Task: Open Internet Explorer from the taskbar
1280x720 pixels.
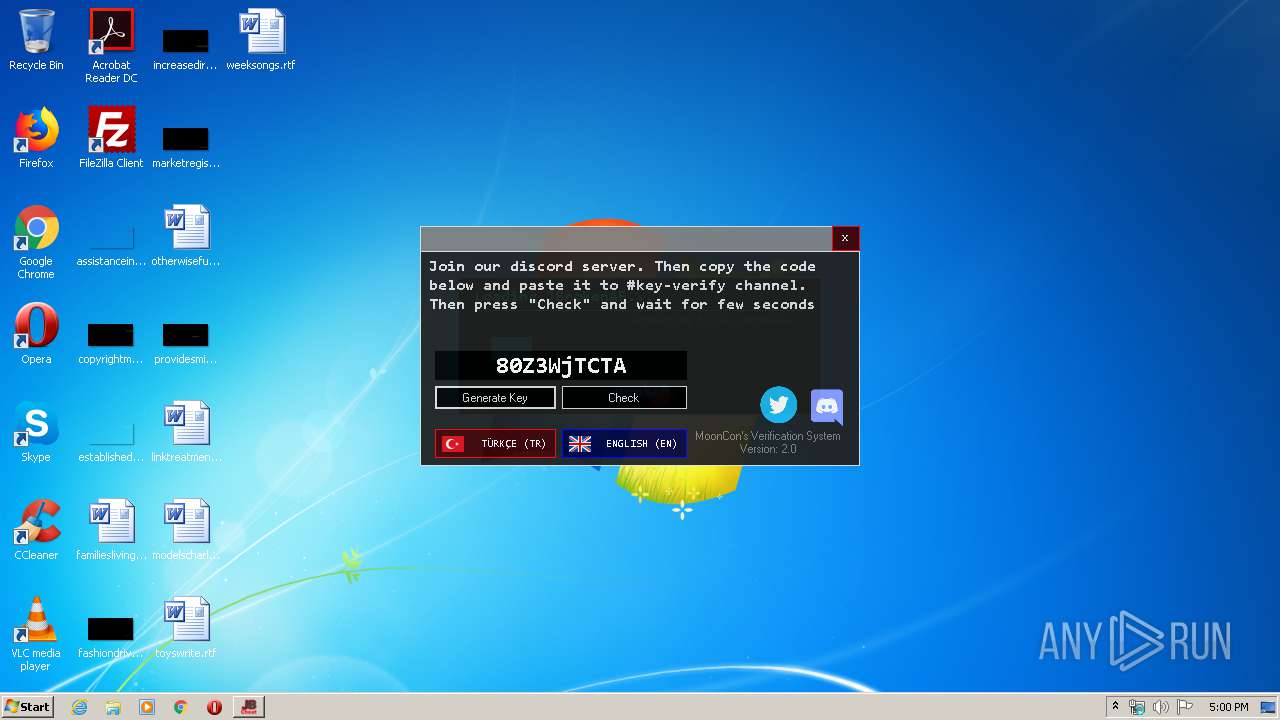Action: [x=79, y=707]
